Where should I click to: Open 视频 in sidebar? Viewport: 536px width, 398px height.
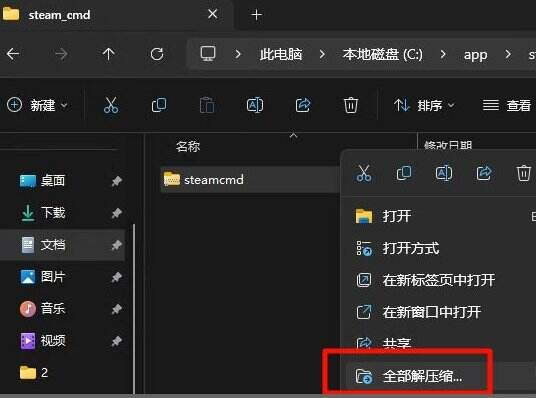53,341
